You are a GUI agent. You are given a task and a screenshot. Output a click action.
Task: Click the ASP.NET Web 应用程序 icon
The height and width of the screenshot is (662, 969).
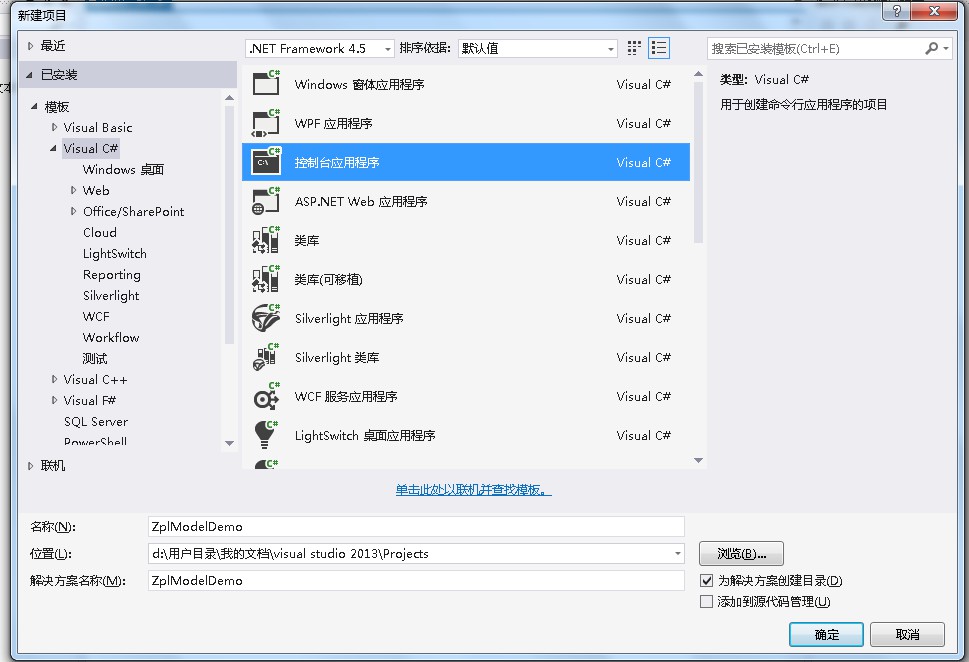pyautogui.click(x=266, y=201)
